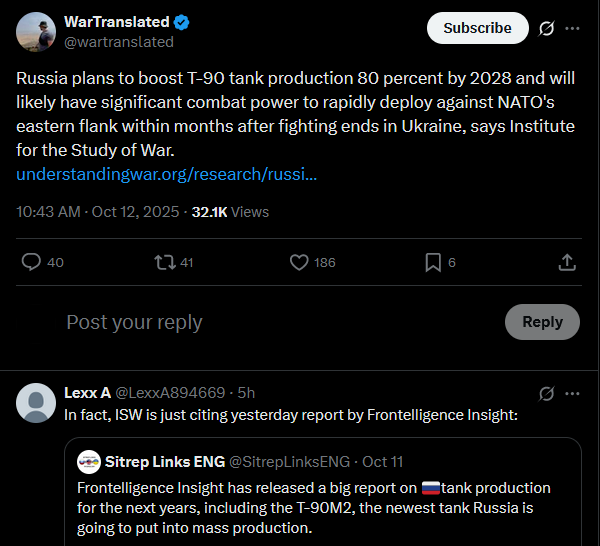Viewport: 600px width, 546px height.
Task: Click the Post your reply field
Action: 134,322
